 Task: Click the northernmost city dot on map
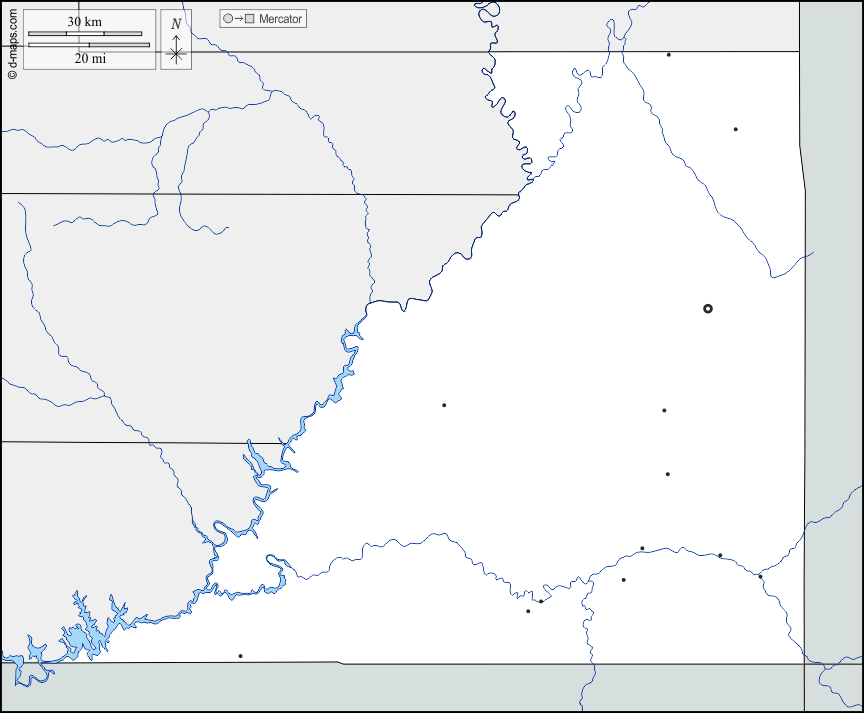click(x=669, y=54)
